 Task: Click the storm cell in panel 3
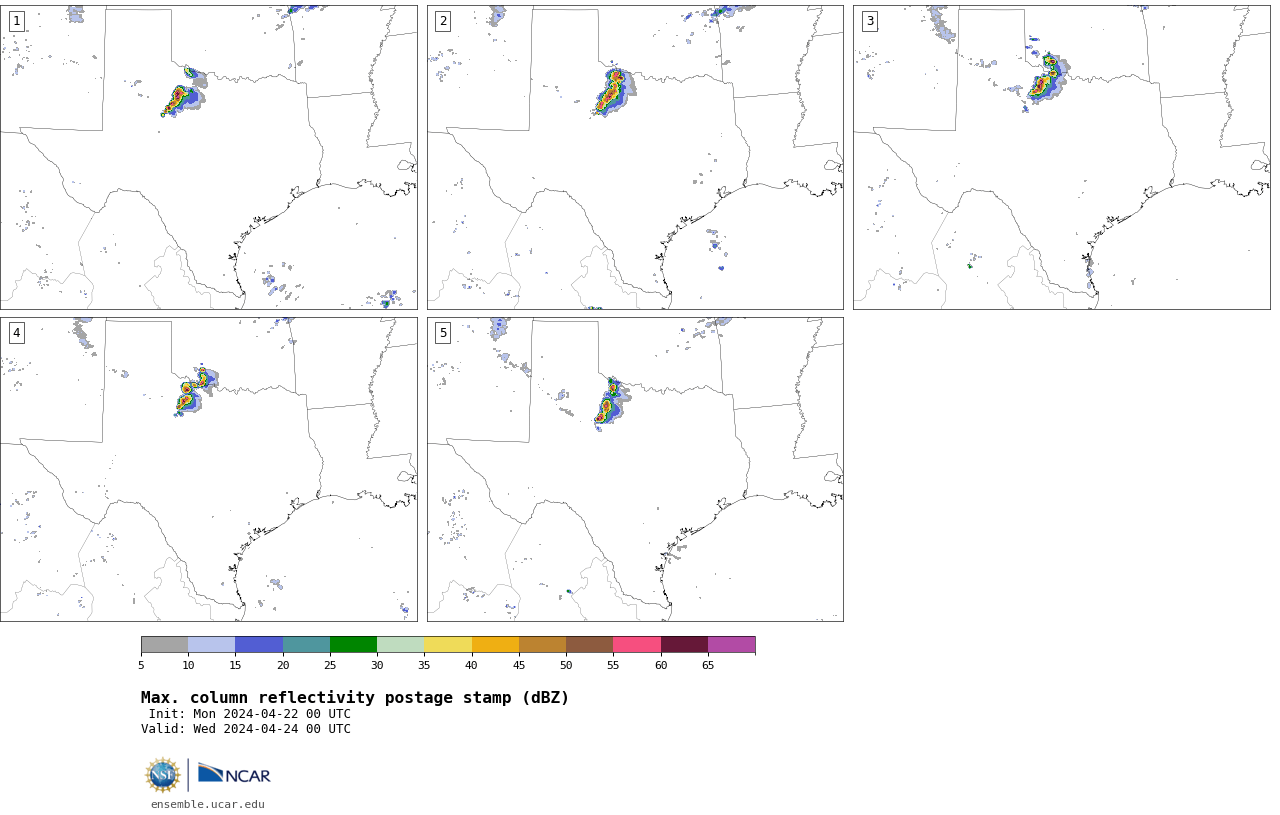pos(1045,82)
